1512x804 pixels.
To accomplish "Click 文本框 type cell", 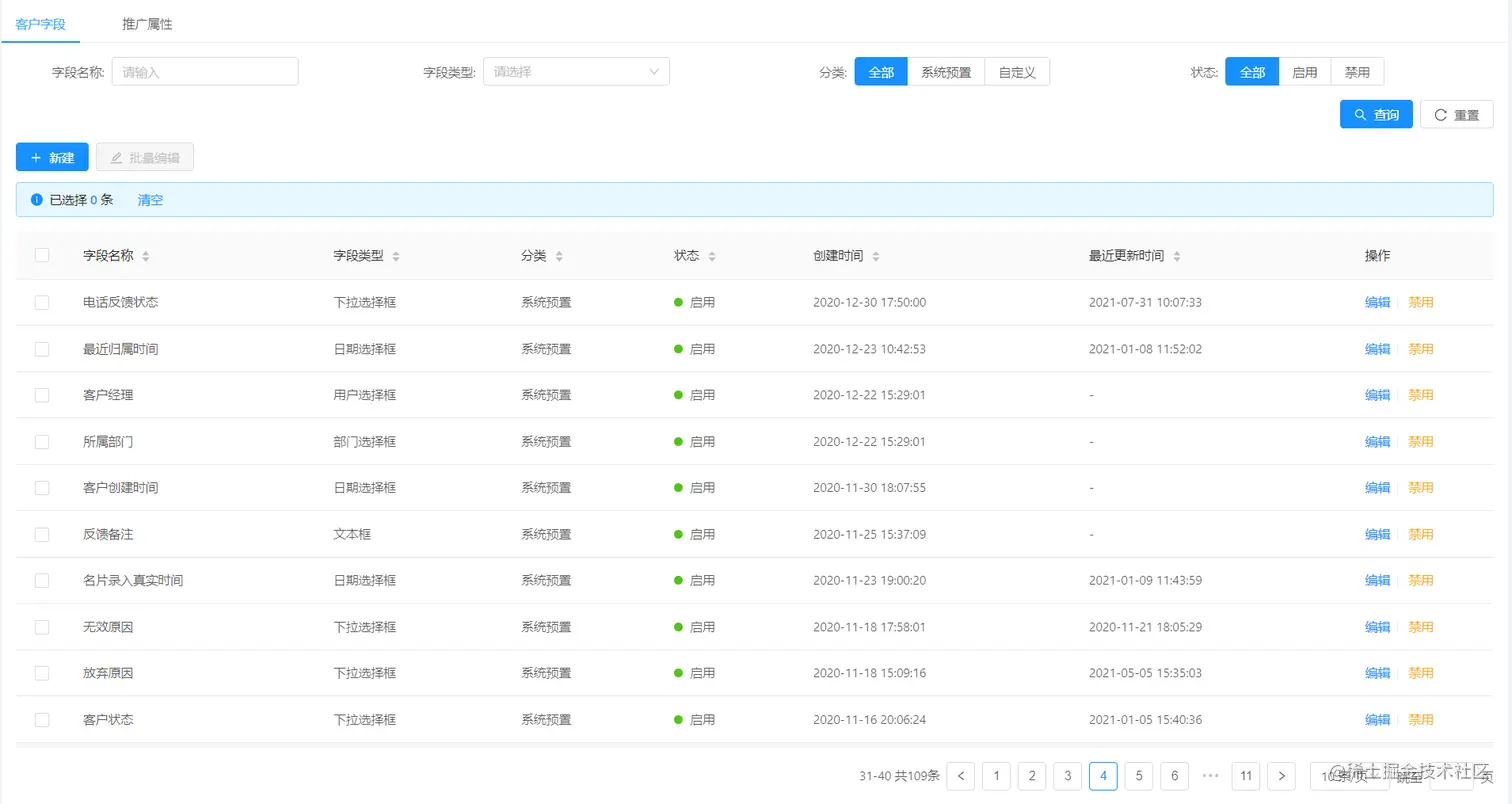I will tap(352, 534).
